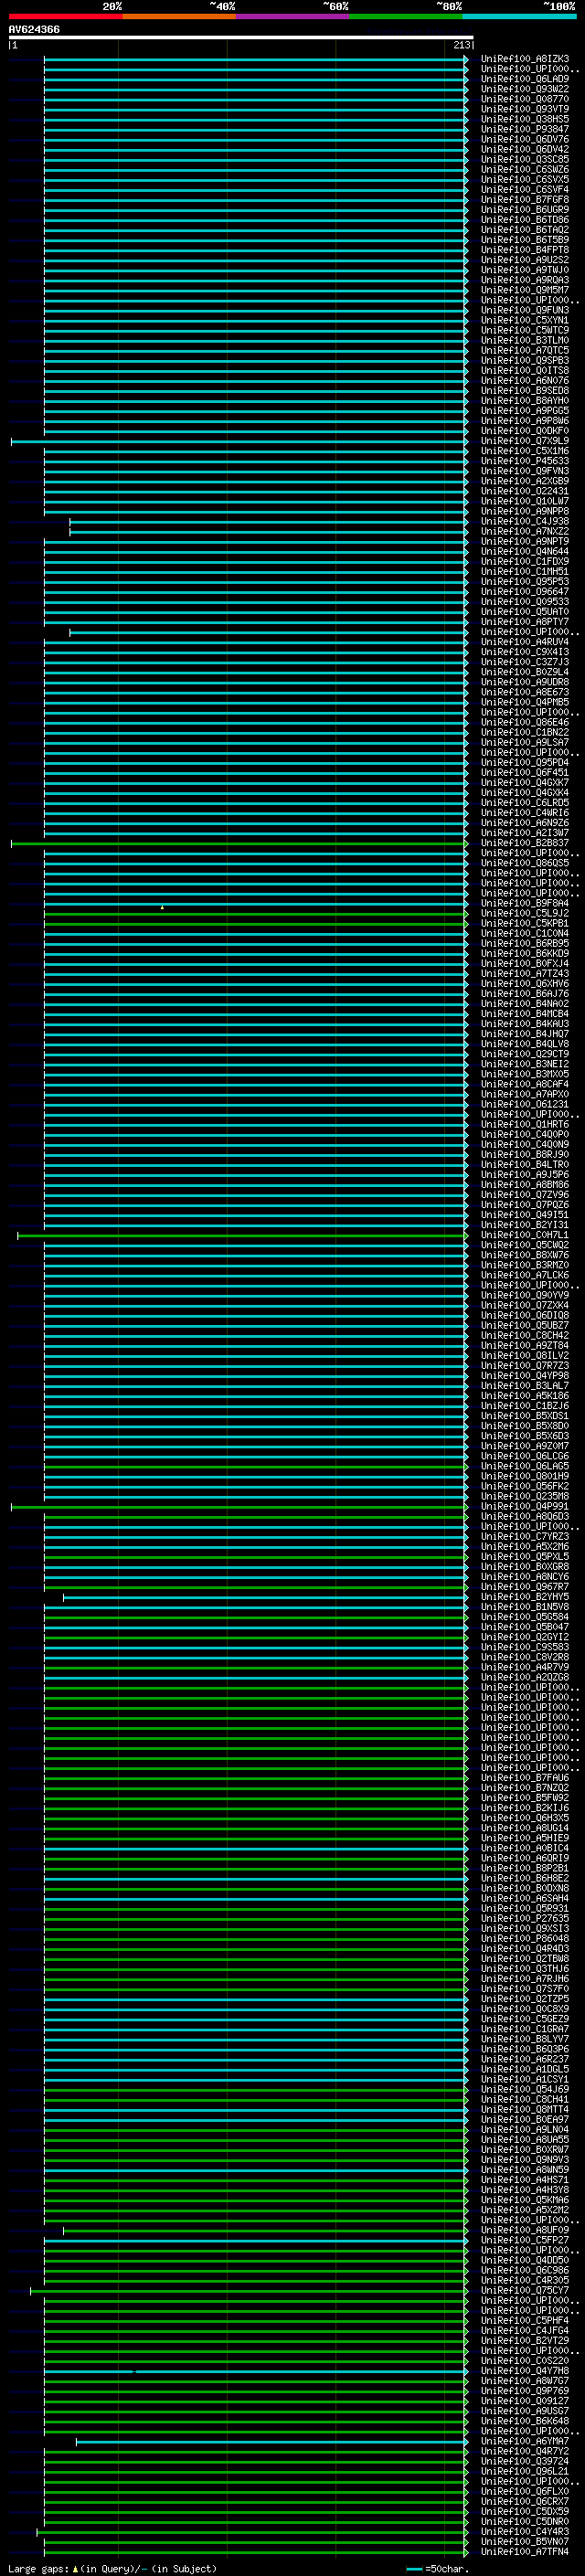Select hit label UniRef100_C7YRZ3
Image resolution: width=585 pixels, height=2576 pixels.
tap(525, 1537)
